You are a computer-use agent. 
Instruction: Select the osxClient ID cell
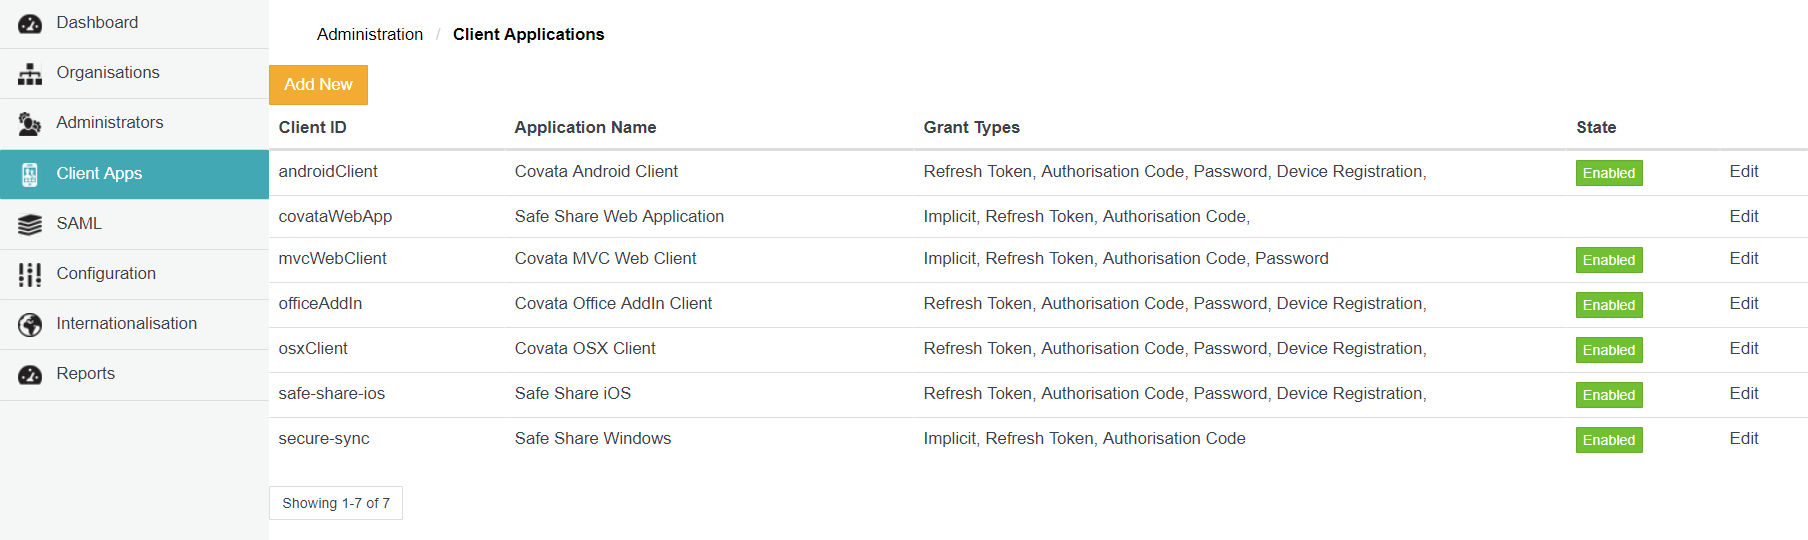313,349
